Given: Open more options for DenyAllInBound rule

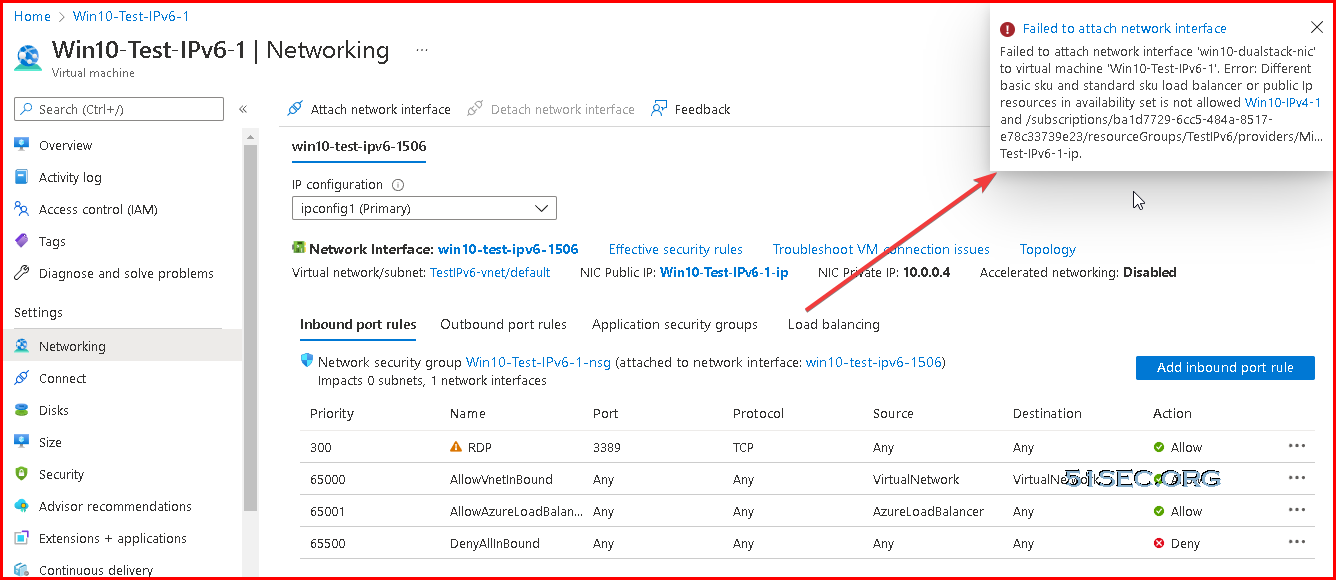Looking at the screenshot, I should (1297, 542).
